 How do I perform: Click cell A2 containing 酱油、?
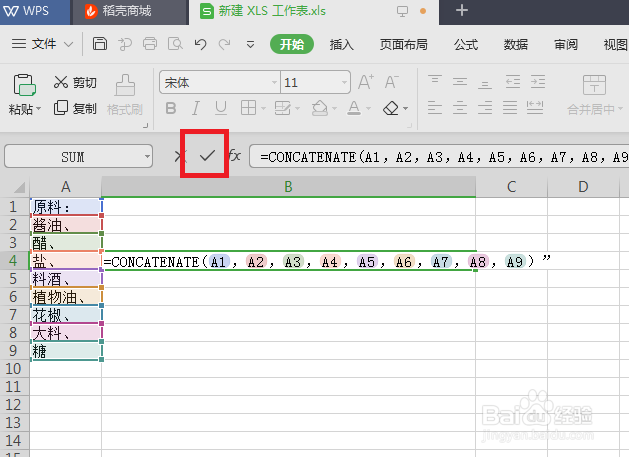click(x=65, y=225)
